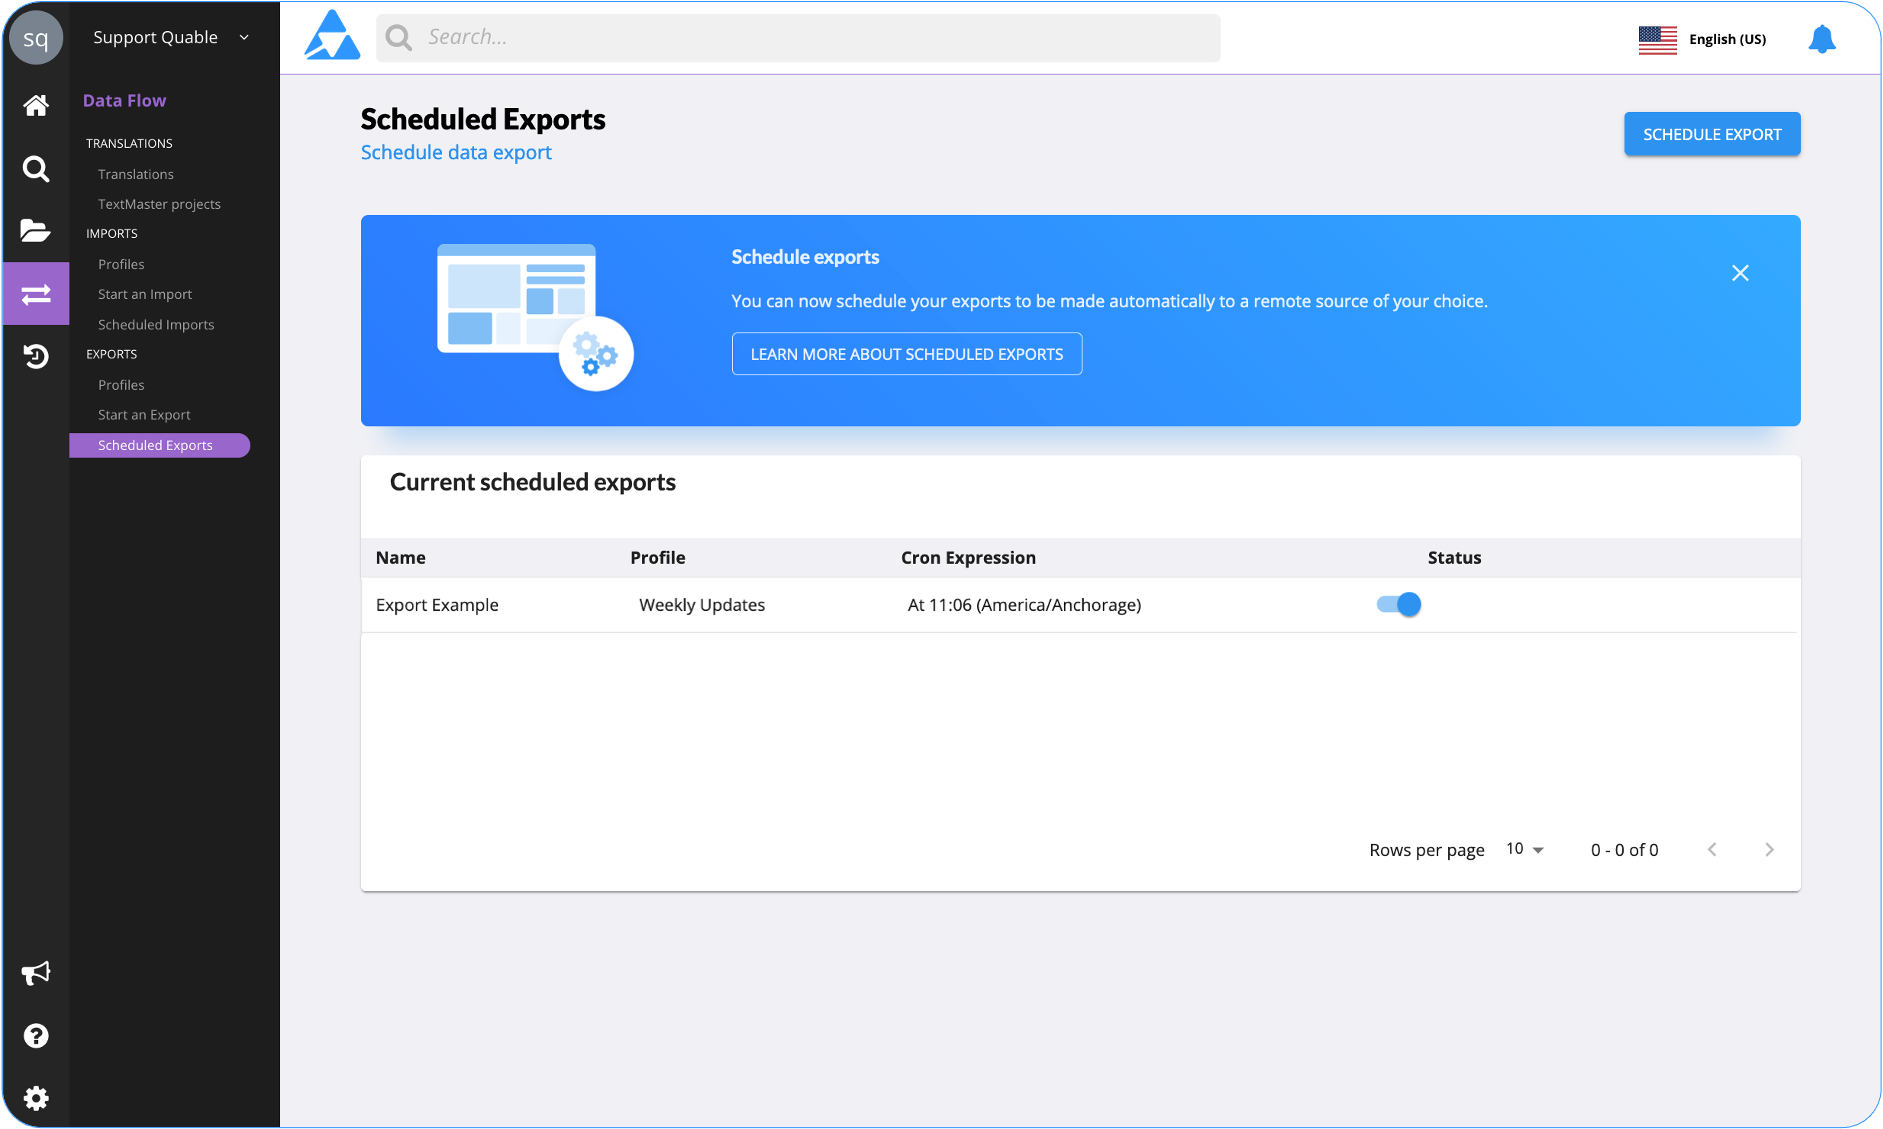
Task: Open the Search icon in the left sidebar
Action: click(36, 169)
